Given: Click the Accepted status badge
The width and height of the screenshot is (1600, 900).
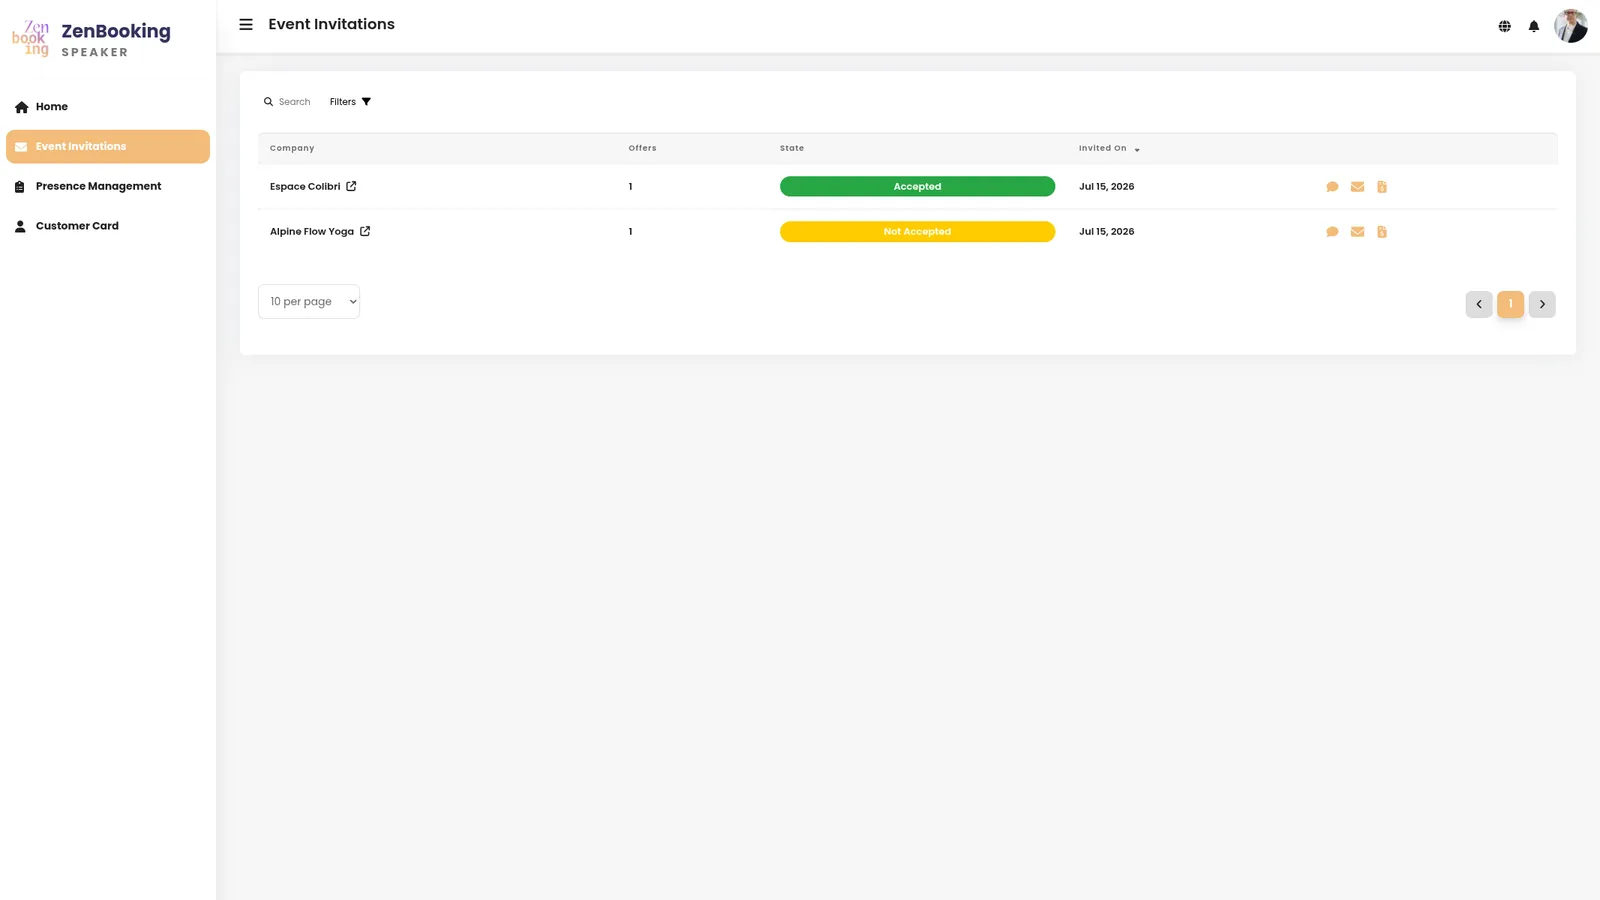Looking at the screenshot, I should pyautogui.click(x=917, y=187).
